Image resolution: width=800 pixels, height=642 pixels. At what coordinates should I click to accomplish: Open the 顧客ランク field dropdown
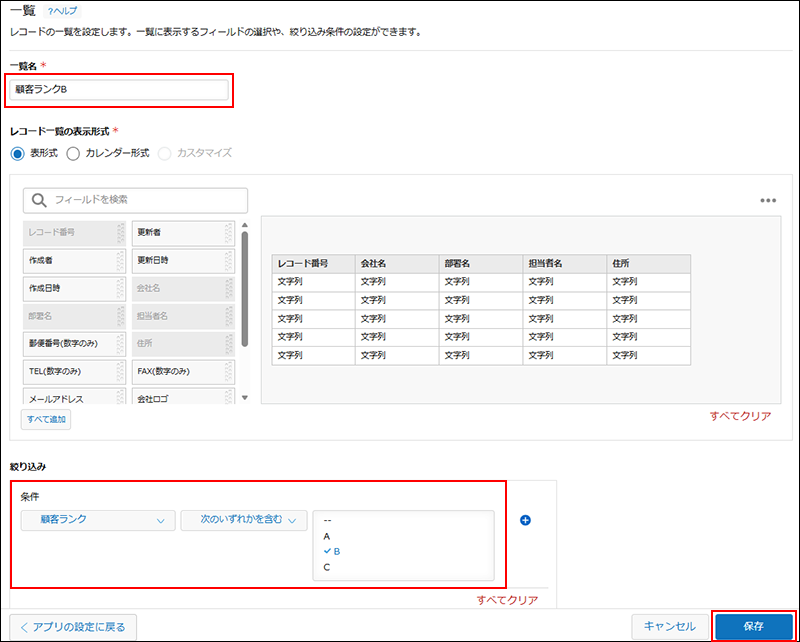point(98,521)
